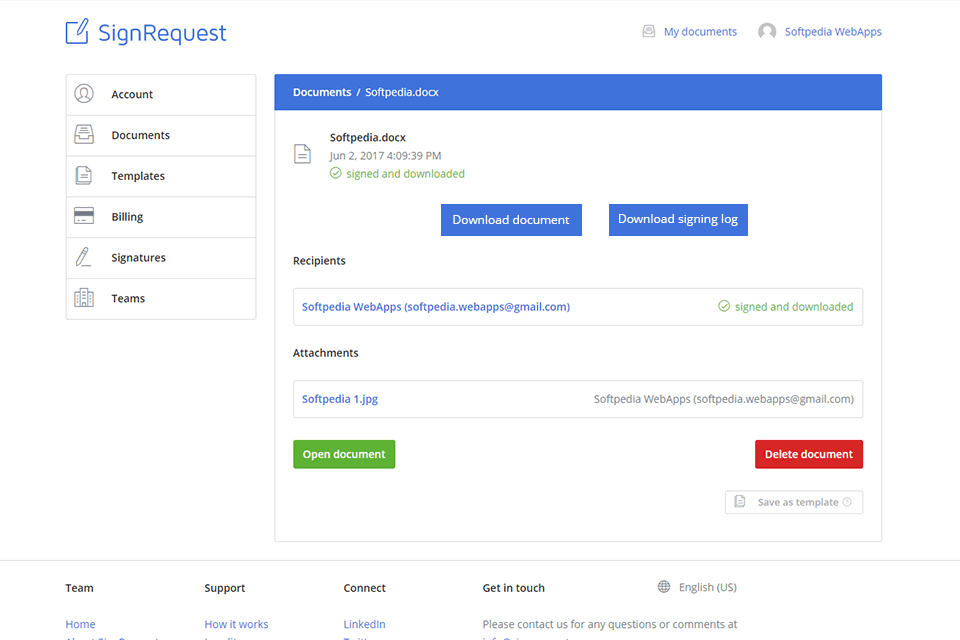
Task: Open the Softpedia 1.jpg attachment
Action: 340,399
